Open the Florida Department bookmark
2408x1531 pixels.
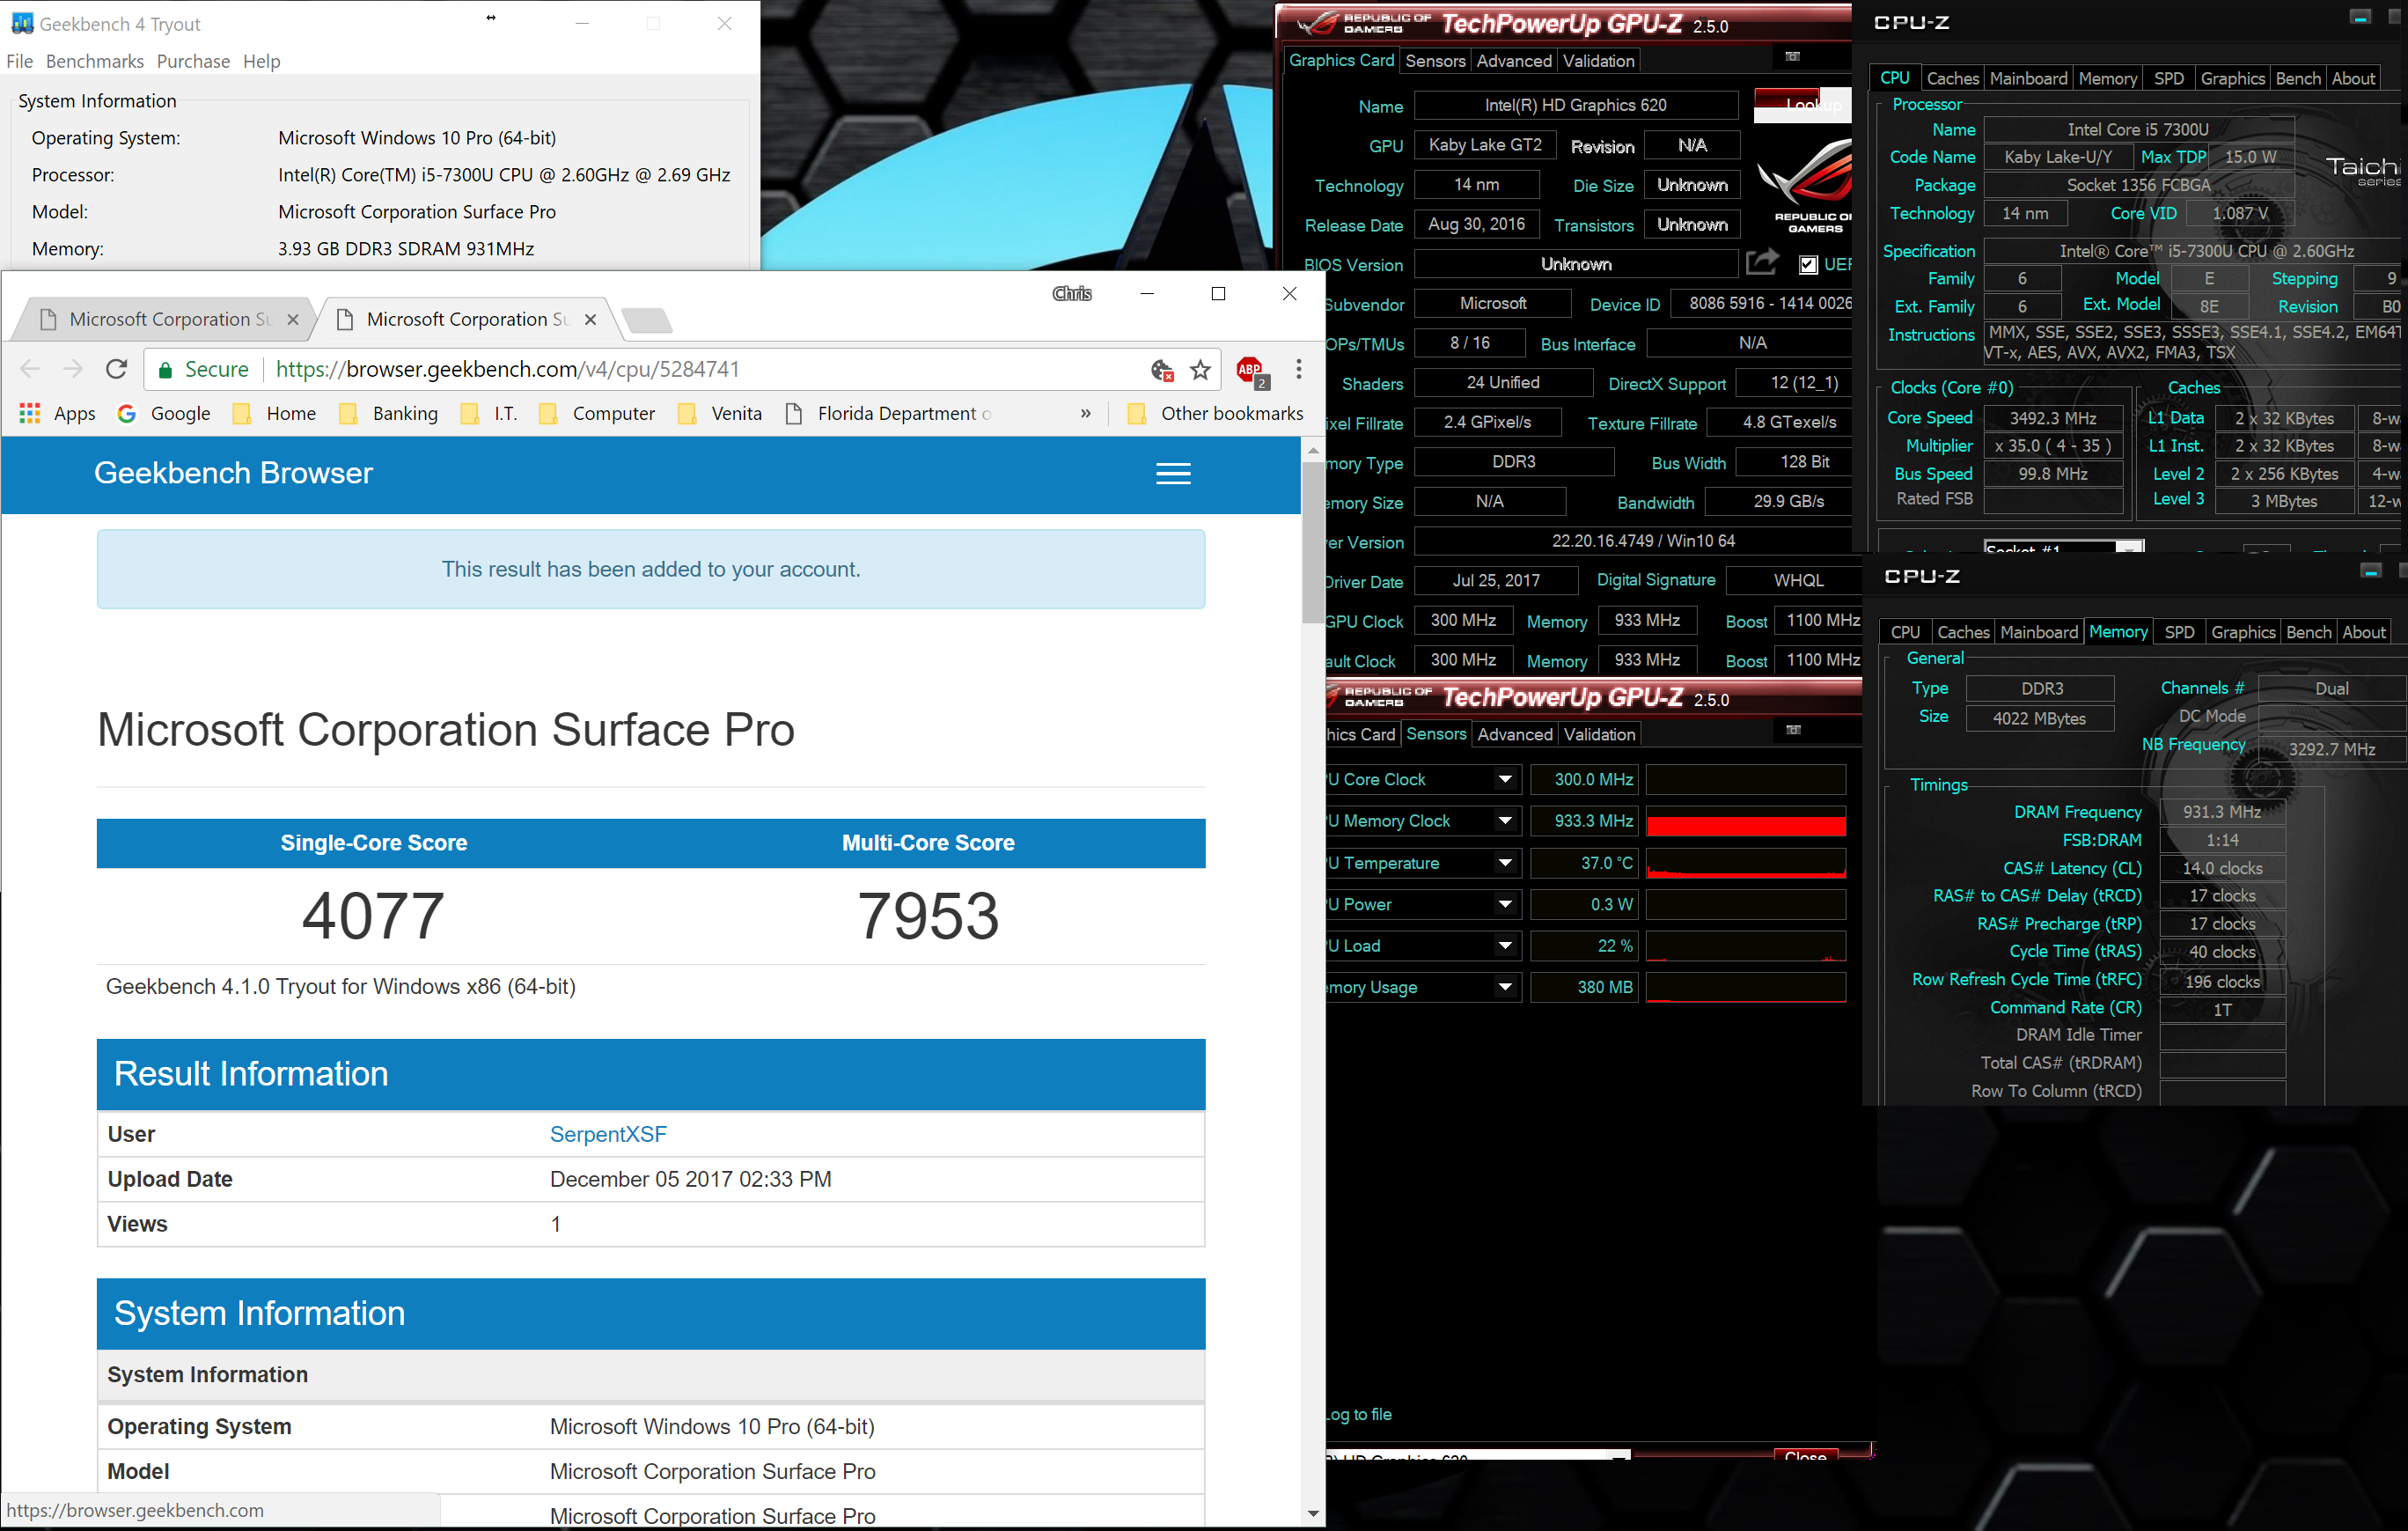(x=888, y=413)
